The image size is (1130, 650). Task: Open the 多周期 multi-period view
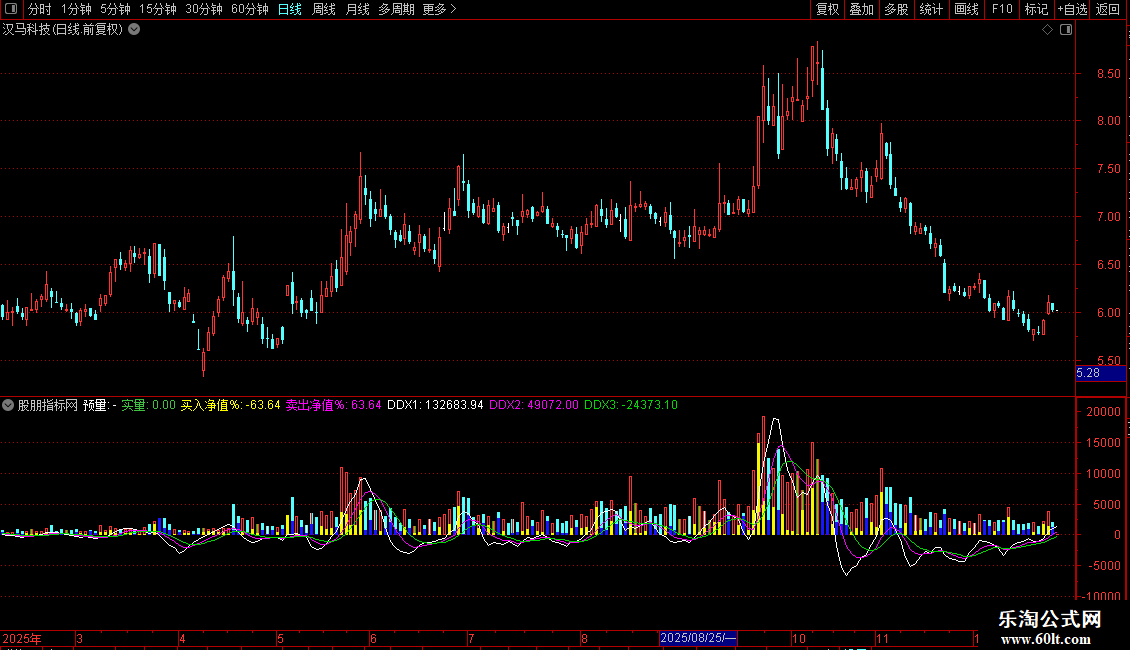396,9
